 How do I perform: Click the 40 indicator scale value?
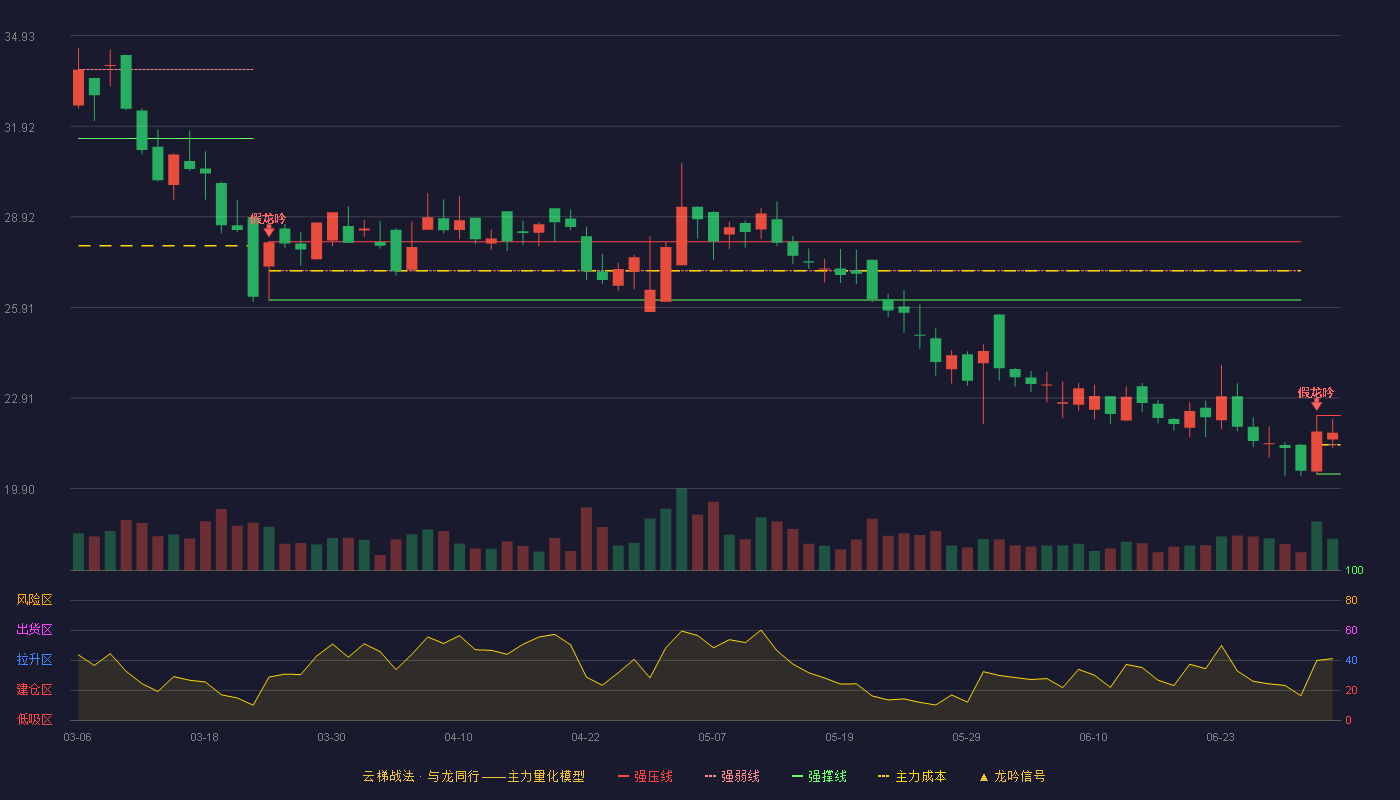point(1351,660)
